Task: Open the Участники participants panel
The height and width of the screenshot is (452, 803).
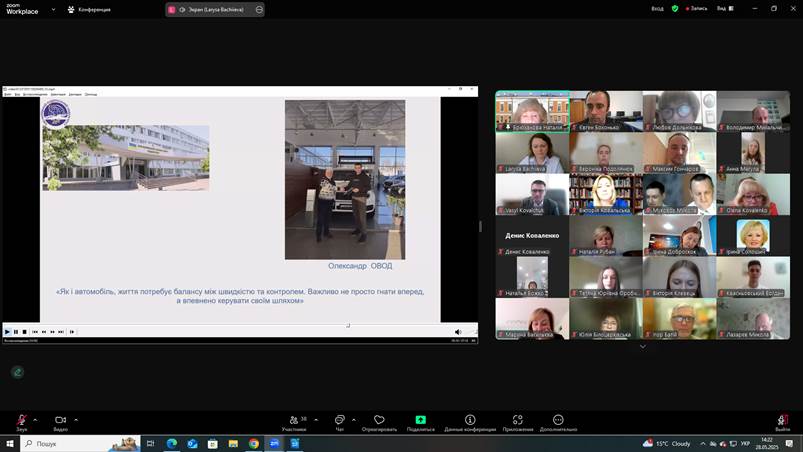Action: (x=293, y=421)
